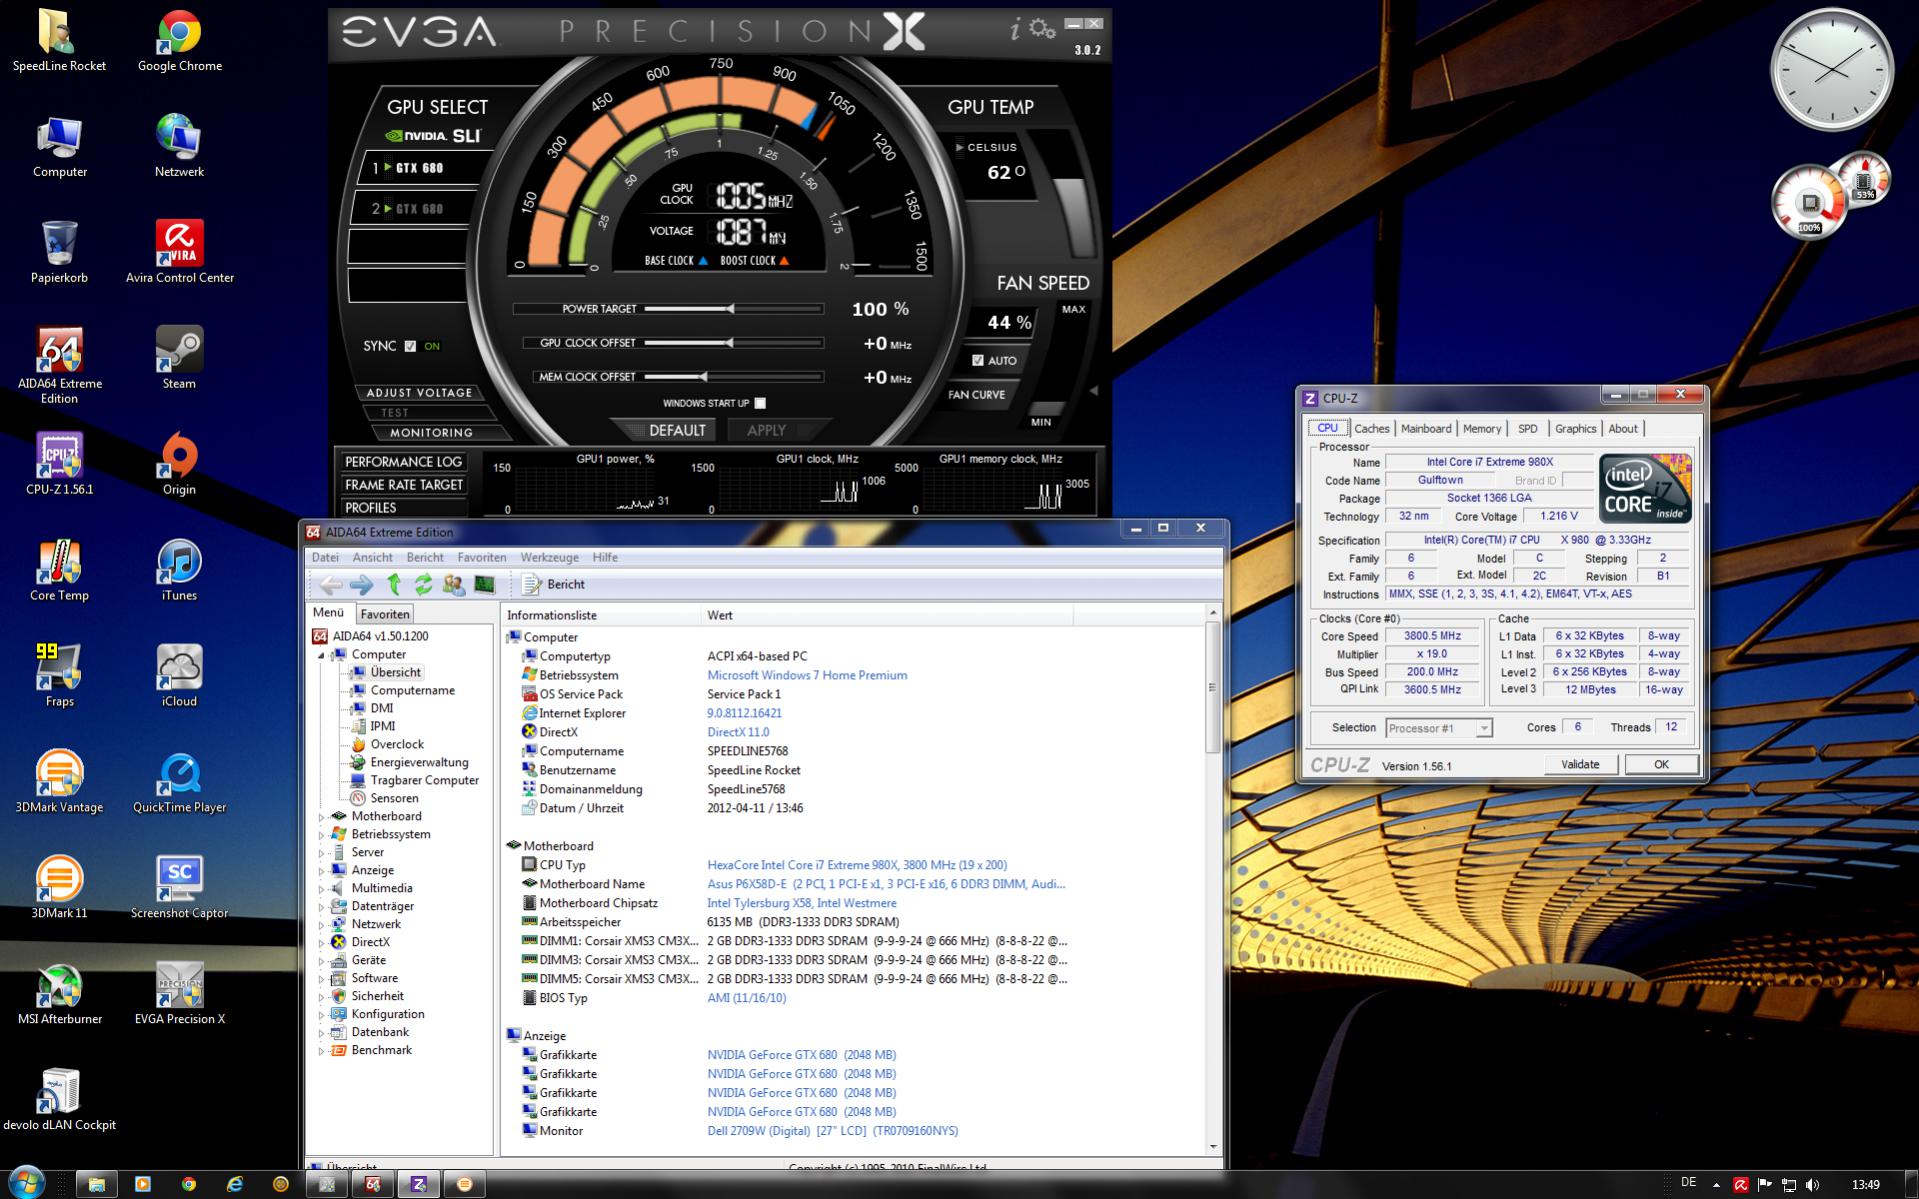Expand the Software tree node

pos(322,979)
